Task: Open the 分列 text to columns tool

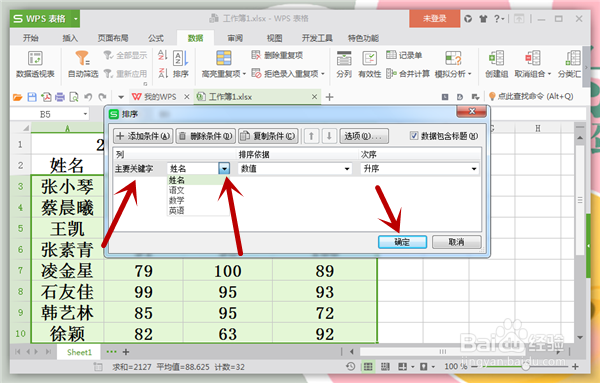Action: tap(344, 64)
